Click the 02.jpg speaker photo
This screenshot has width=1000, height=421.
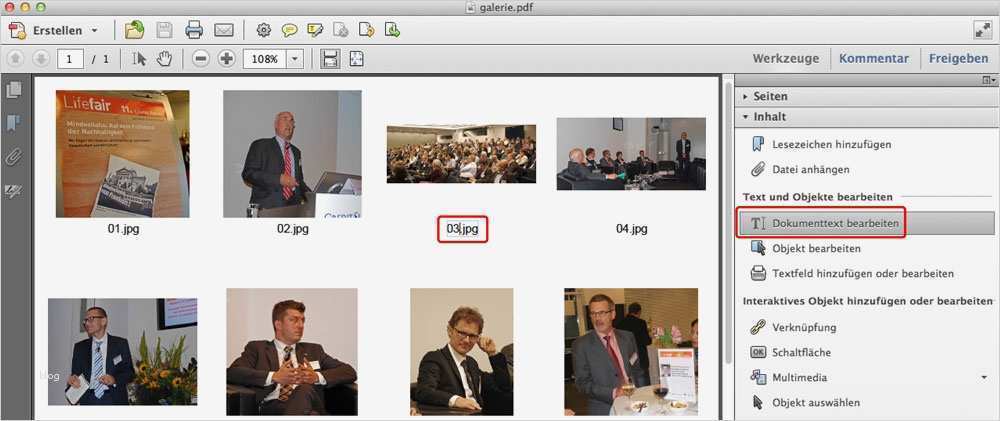[x=292, y=154]
